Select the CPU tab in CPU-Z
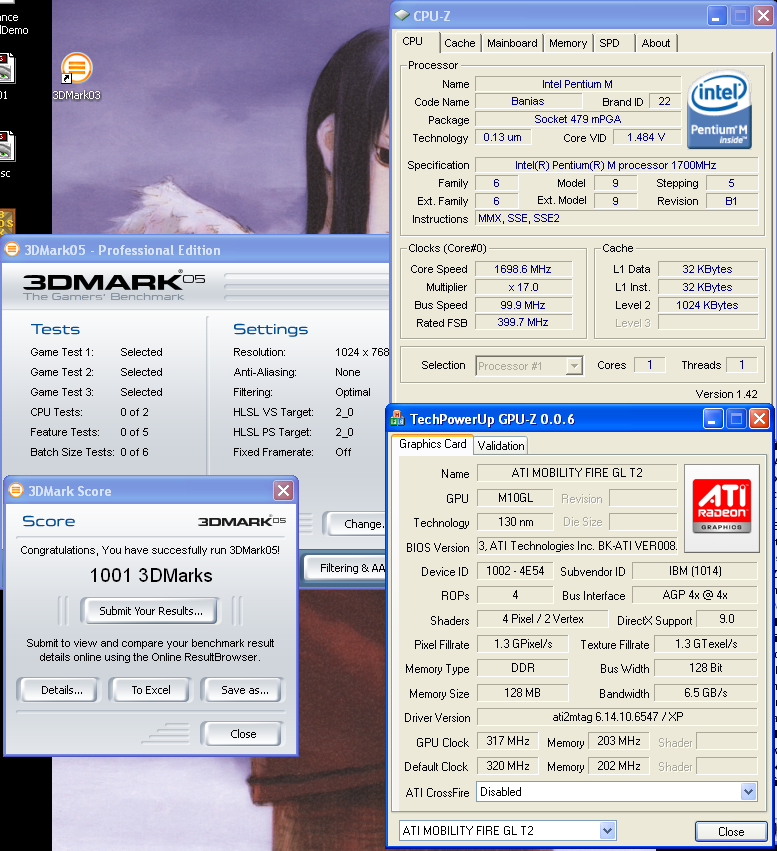 tap(416, 41)
